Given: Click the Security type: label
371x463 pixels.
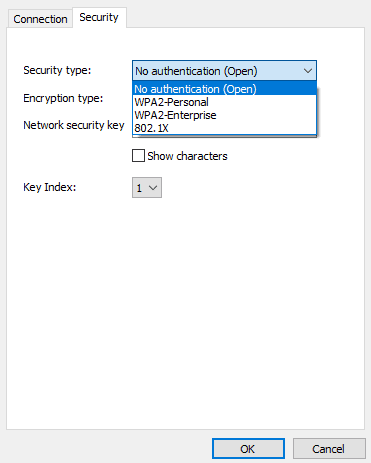Looking at the screenshot, I should coord(57,70).
